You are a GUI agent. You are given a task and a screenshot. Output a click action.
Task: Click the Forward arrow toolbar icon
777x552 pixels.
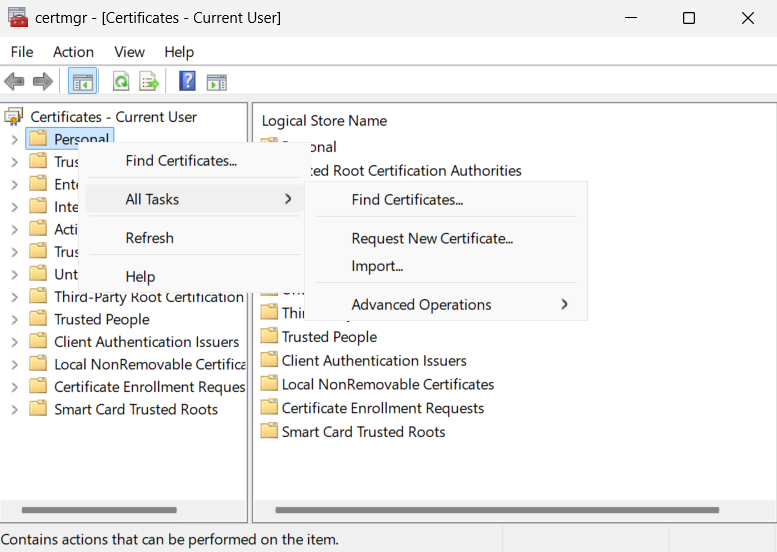[43, 81]
